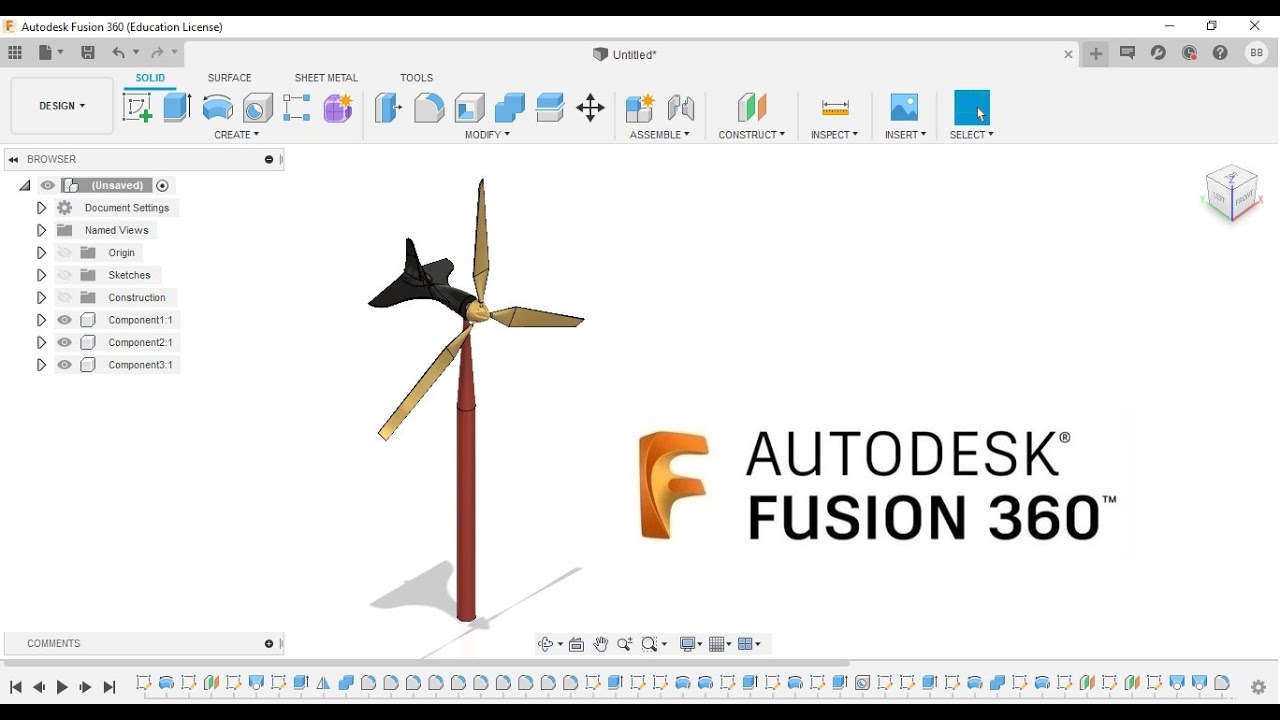Select the Press Pull tool

[x=388, y=107]
